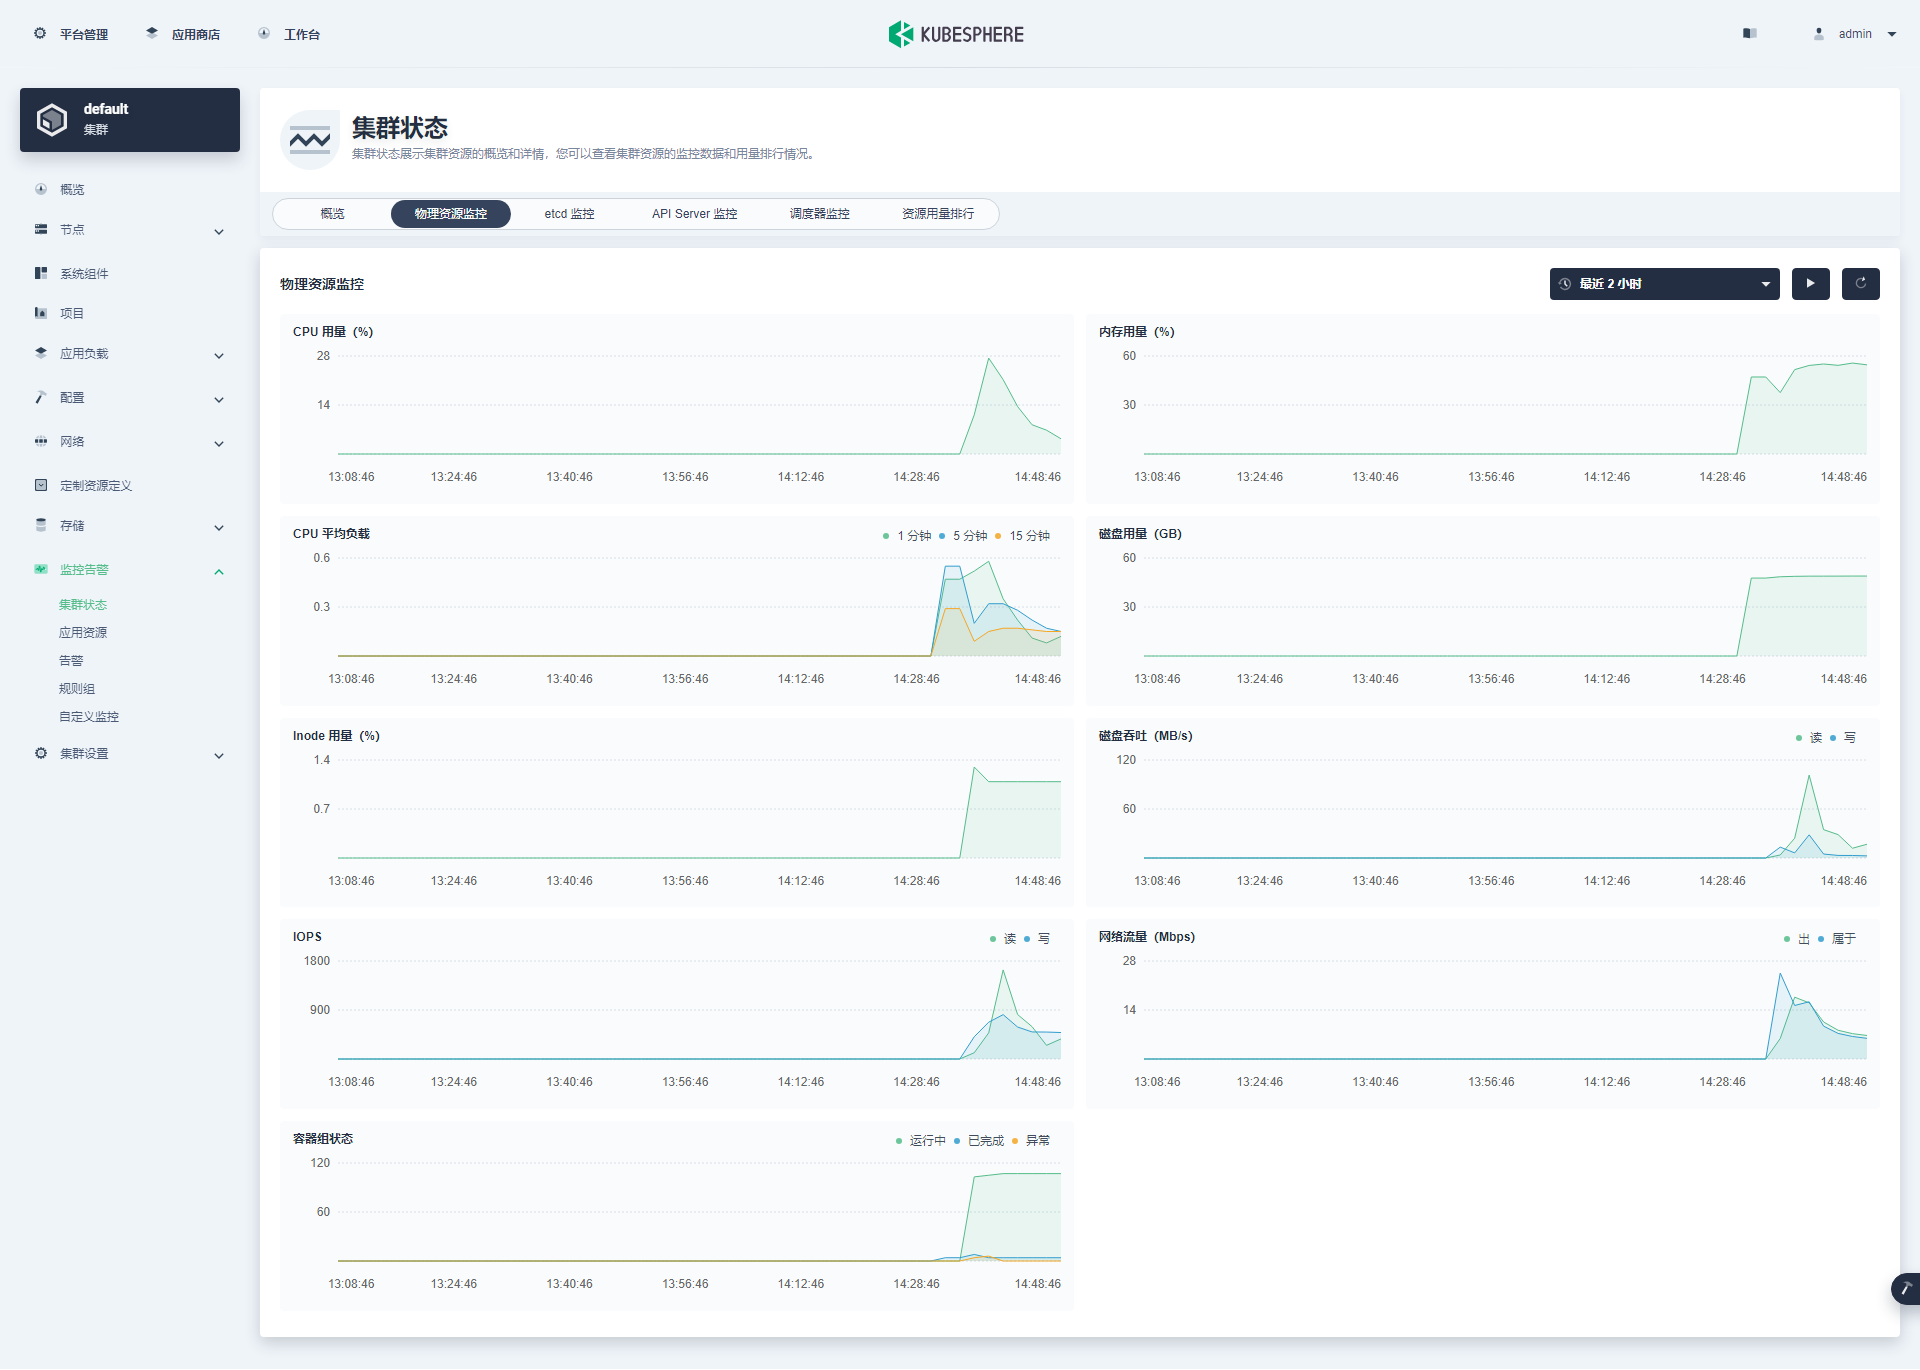Switch to the 物理资源监控 tab
The width and height of the screenshot is (1920, 1370).
point(451,214)
